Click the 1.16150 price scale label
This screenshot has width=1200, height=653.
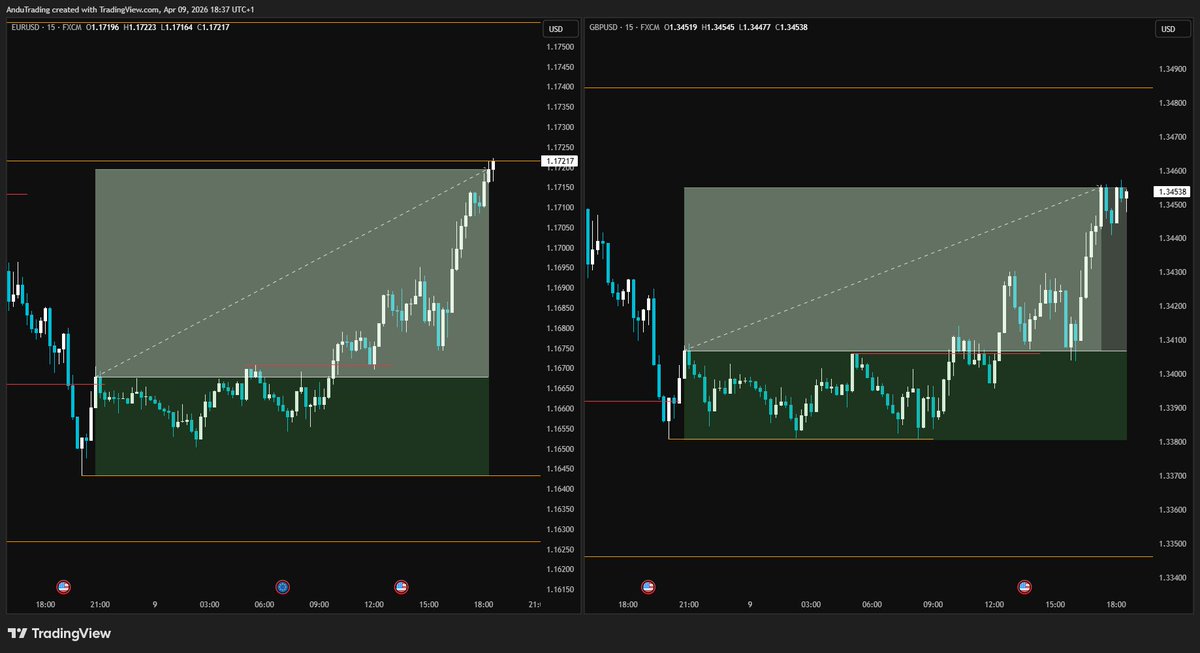pos(561,590)
